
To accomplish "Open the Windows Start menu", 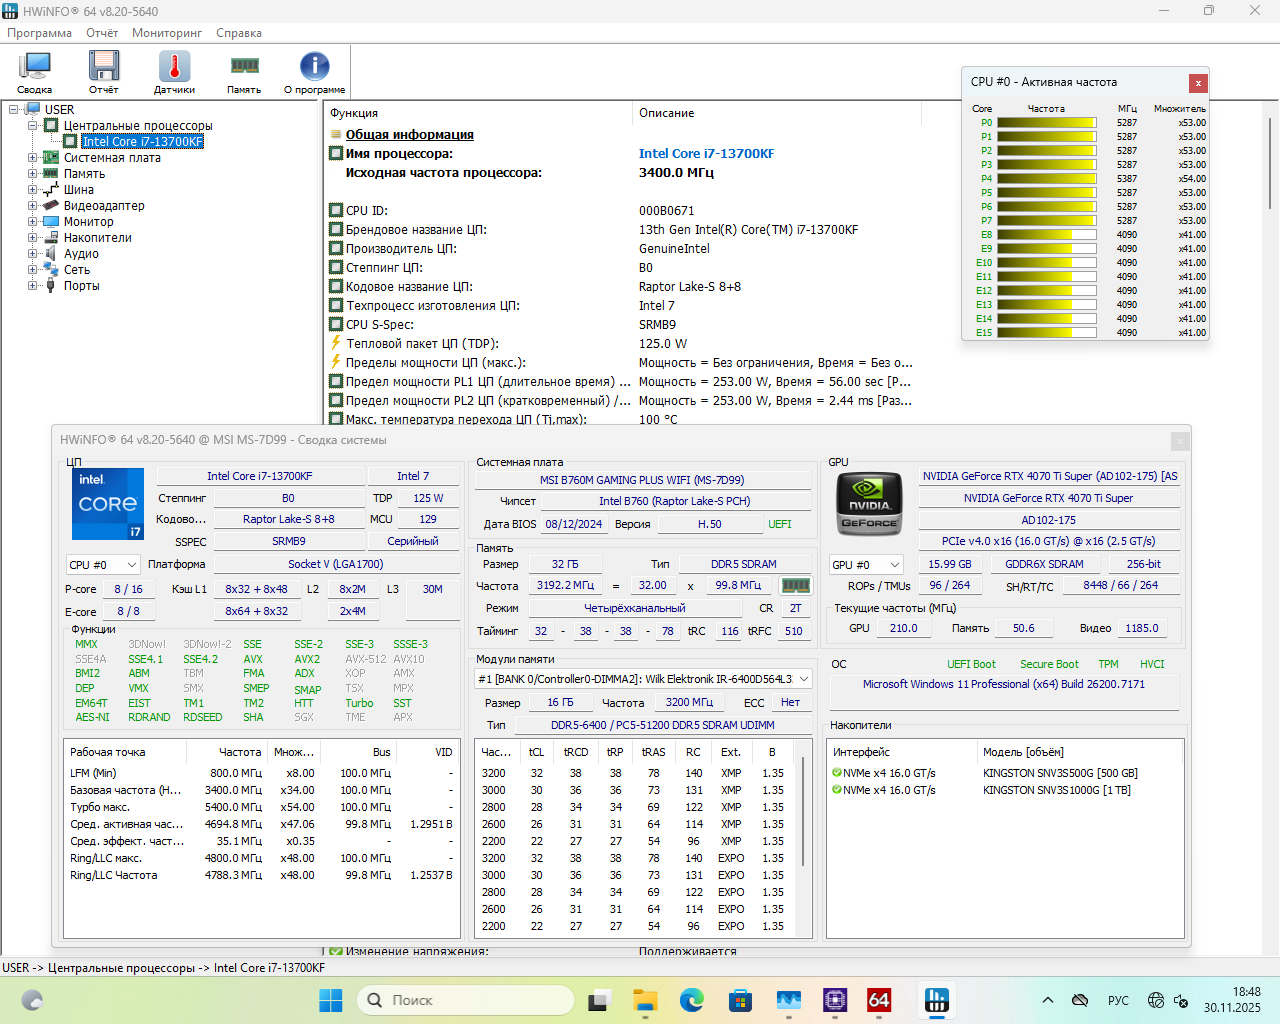I will click(330, 1000).
